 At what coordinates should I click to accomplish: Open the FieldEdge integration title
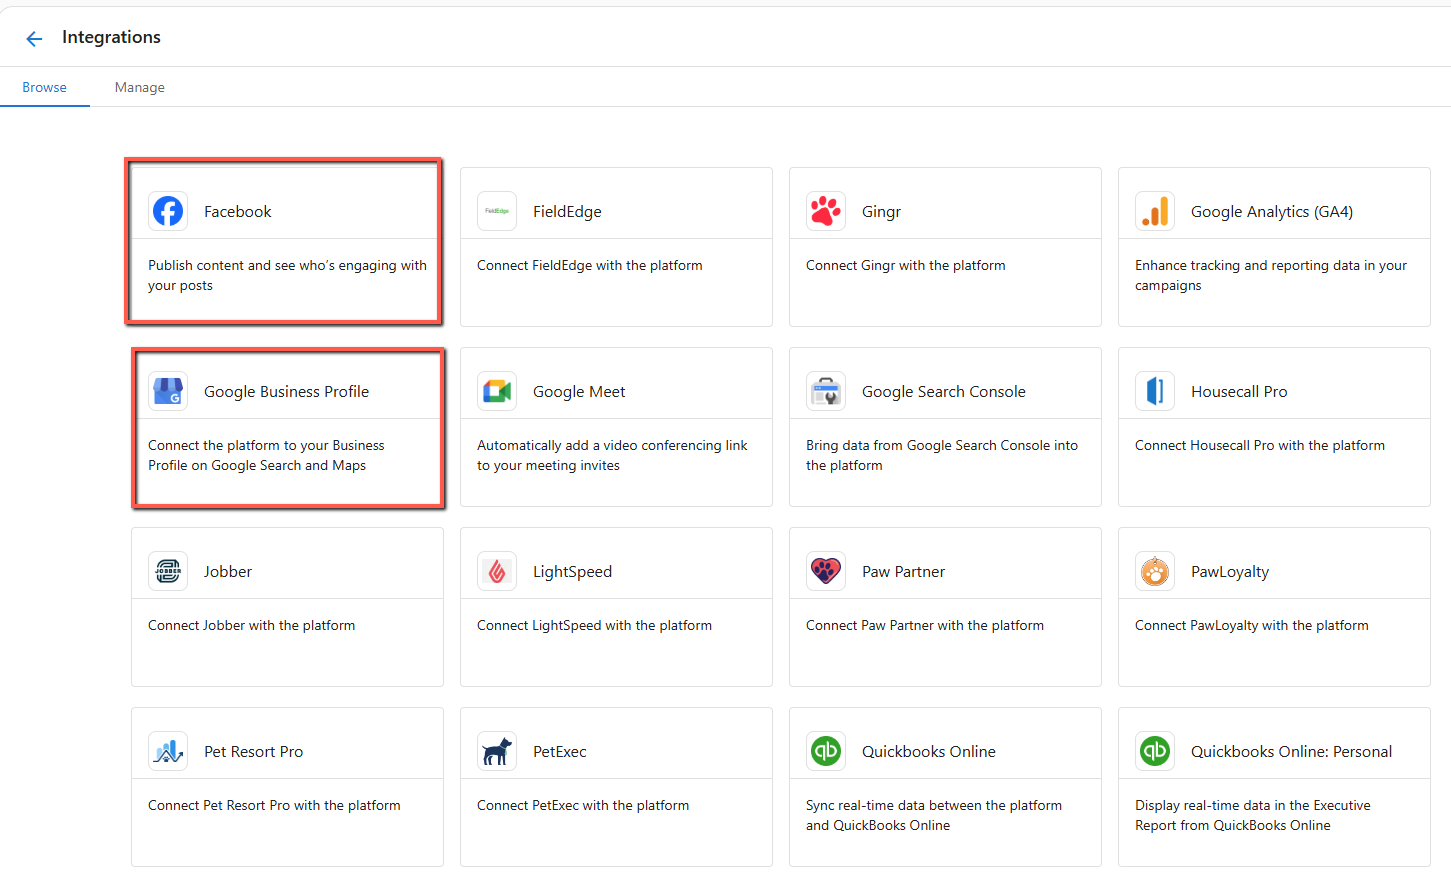567,211
